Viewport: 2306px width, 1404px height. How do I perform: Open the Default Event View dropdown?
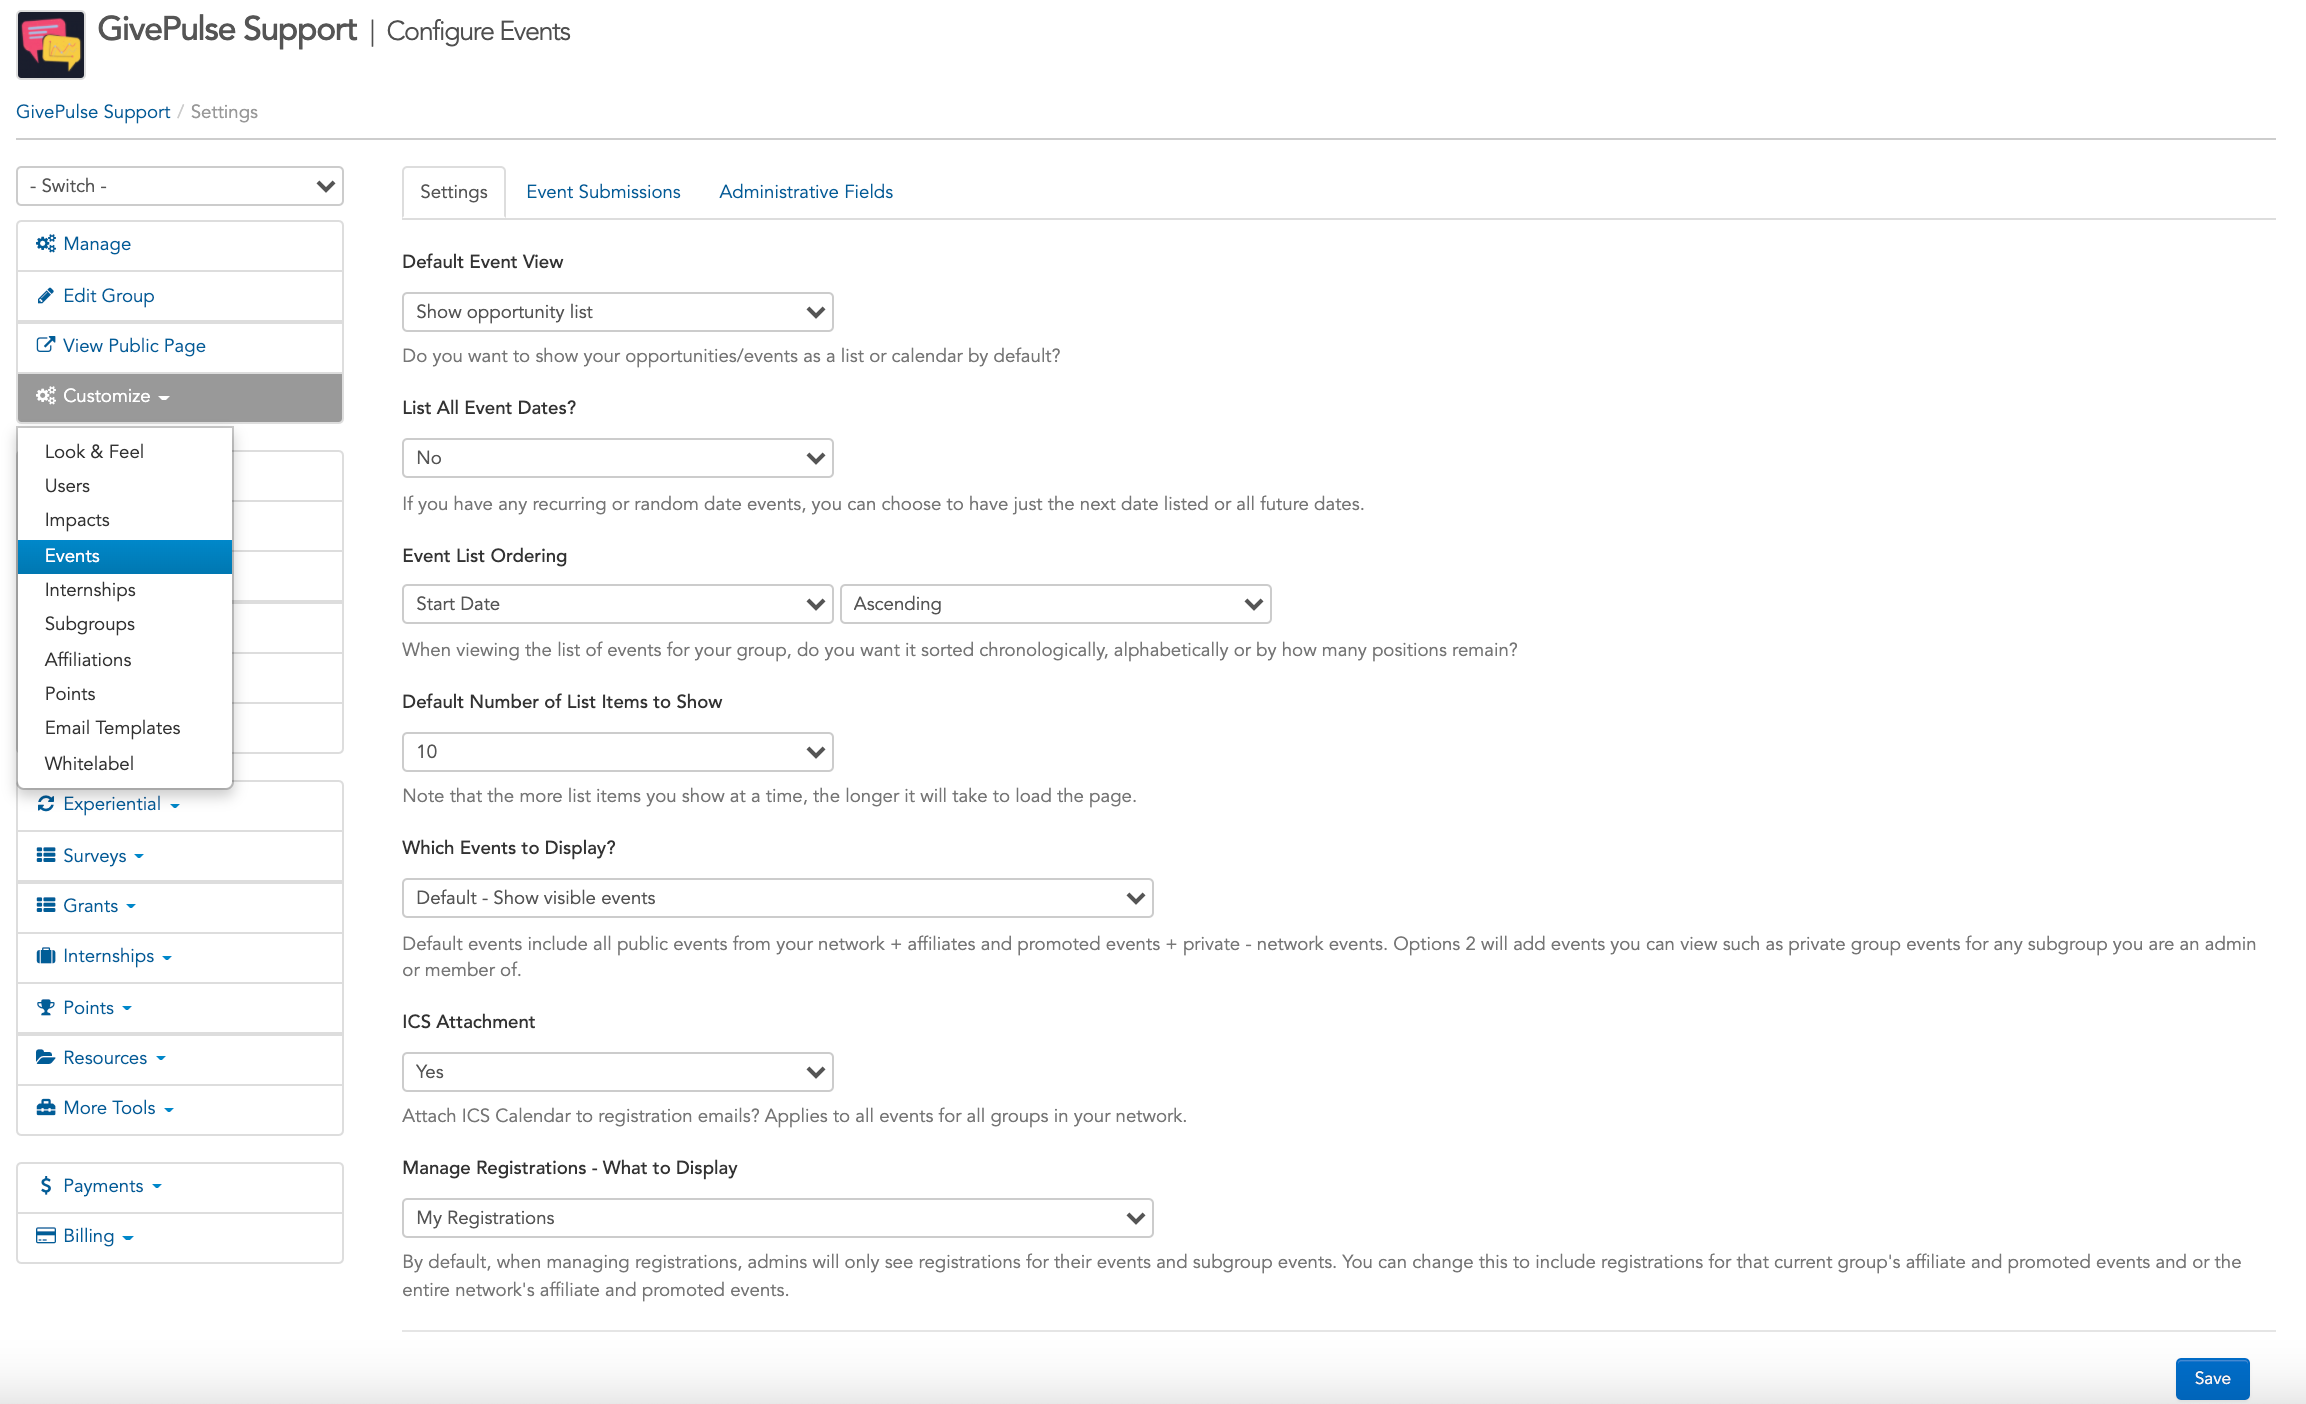click(617, 312)
